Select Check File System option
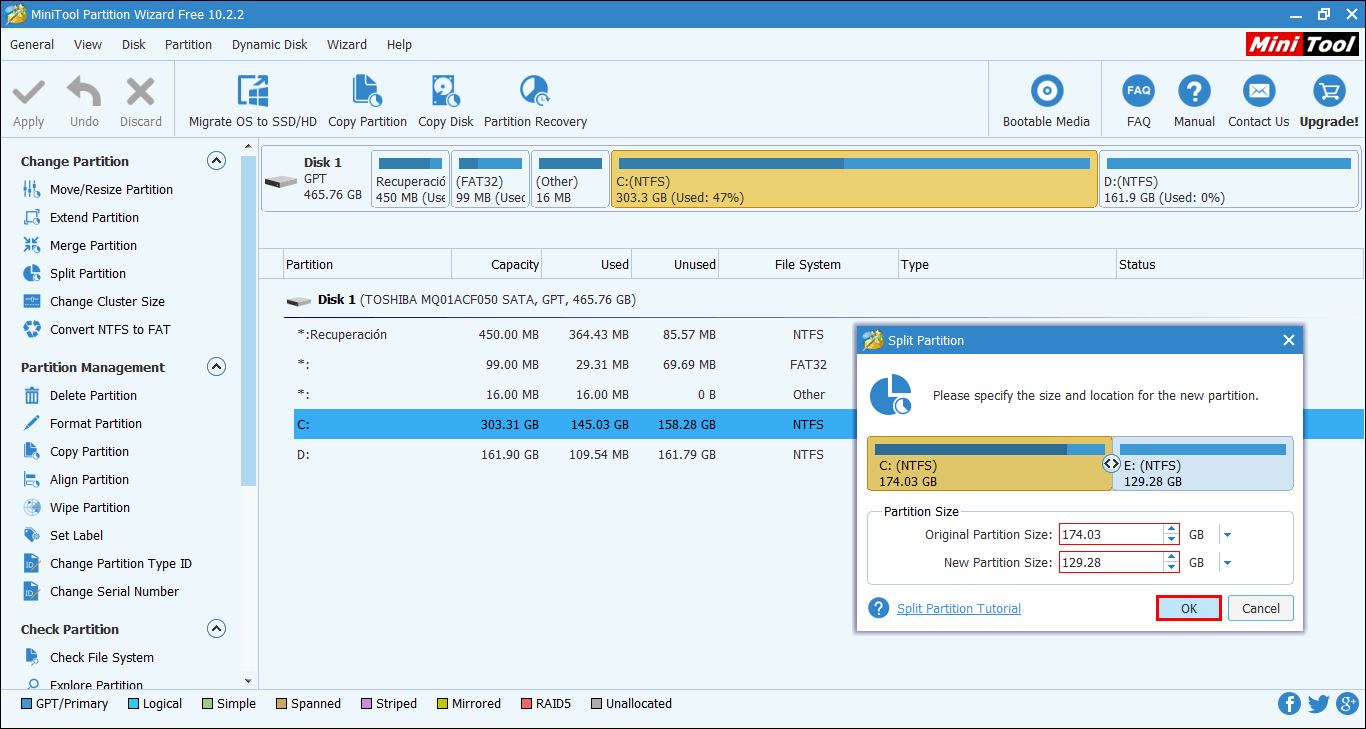 [x=102, y=657]
